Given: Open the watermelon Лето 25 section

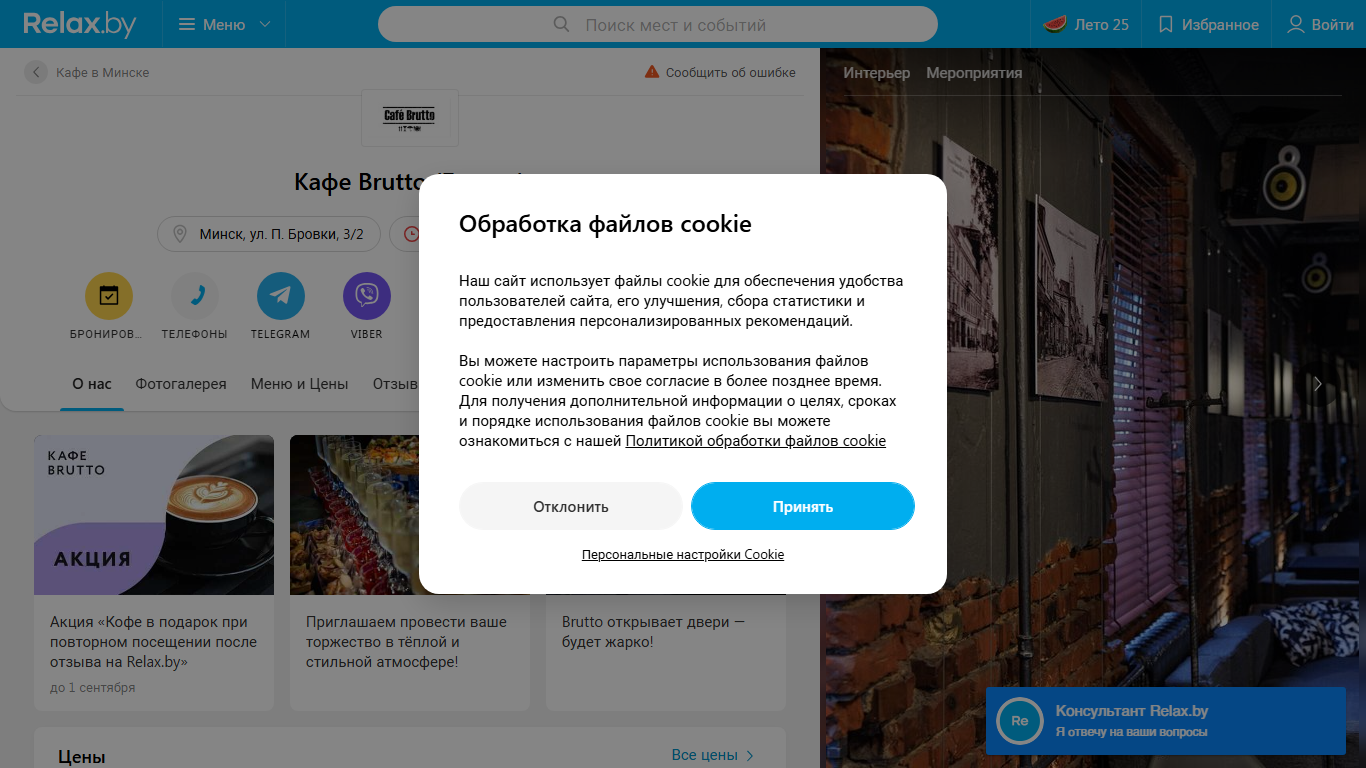Looking at the screenshot, I should click(x=1086, y=24).
